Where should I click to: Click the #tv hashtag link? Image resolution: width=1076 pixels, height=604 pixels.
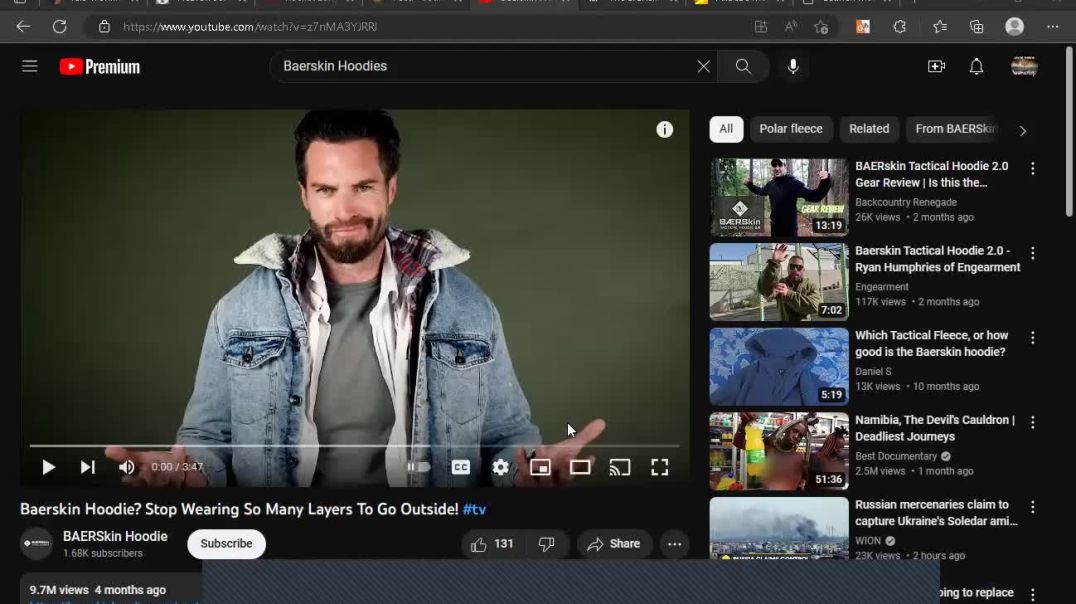[474, 509]
